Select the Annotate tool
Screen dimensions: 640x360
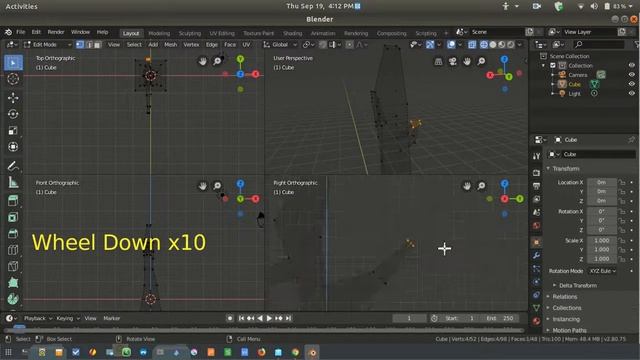[x=13, y=166]
